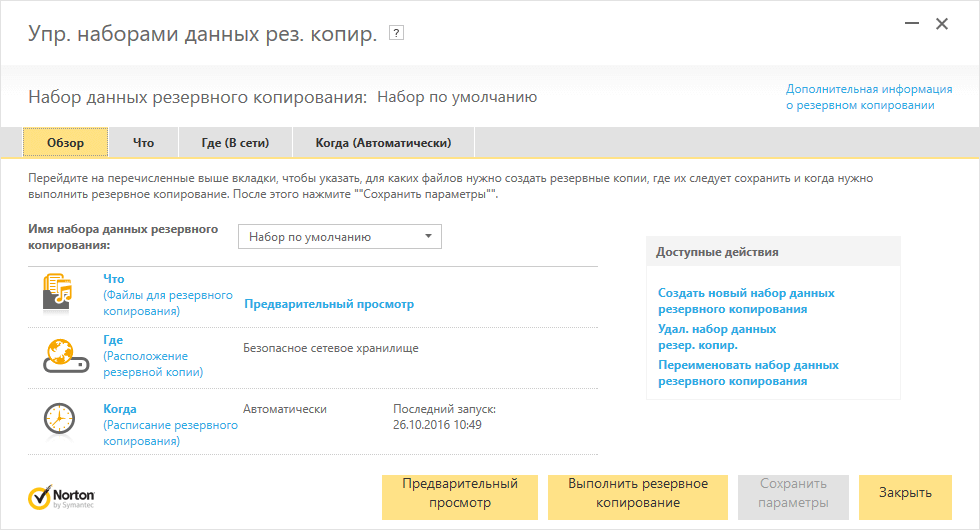Open 'Дополнительная информация о резервном копировании' link
This screenshot has height=530, width=980.
(860, 97)
